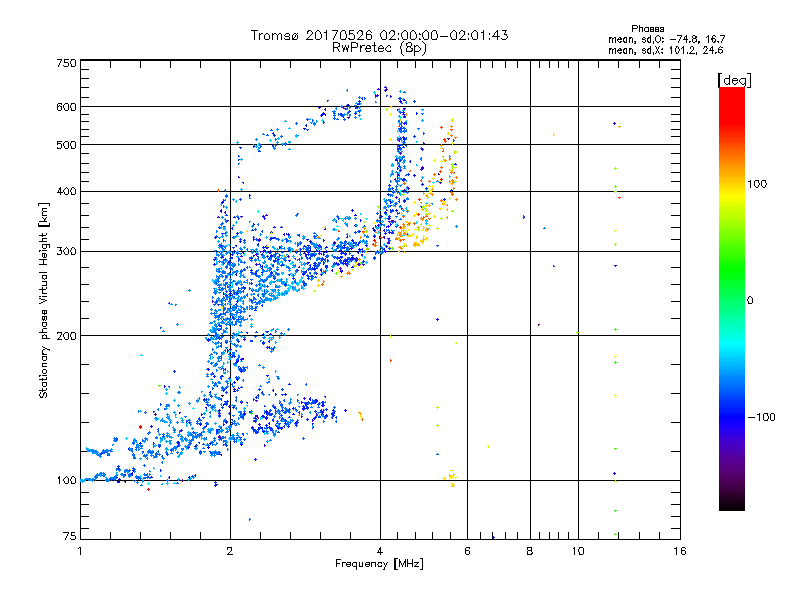Click the "Stationary phase Virtual Height [km]" axis label
800x600 pixels.
point(43,300)
